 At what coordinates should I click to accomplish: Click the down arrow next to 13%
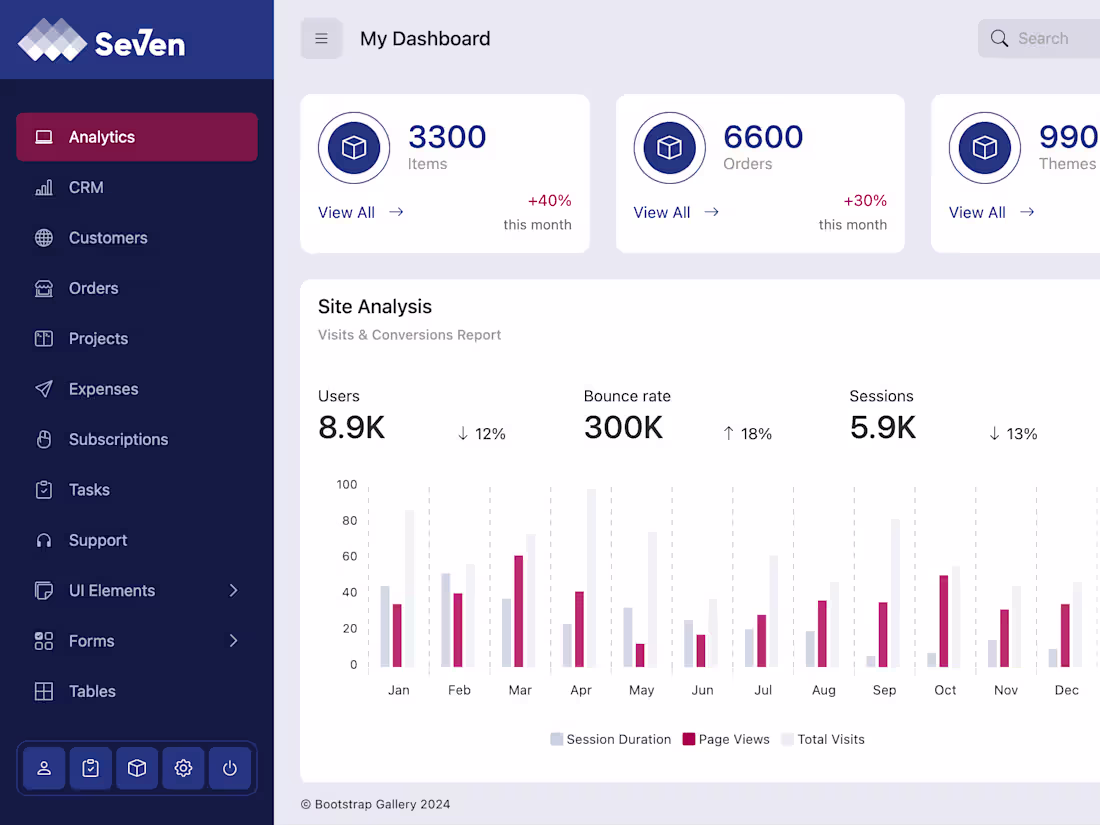click(994, 434)
